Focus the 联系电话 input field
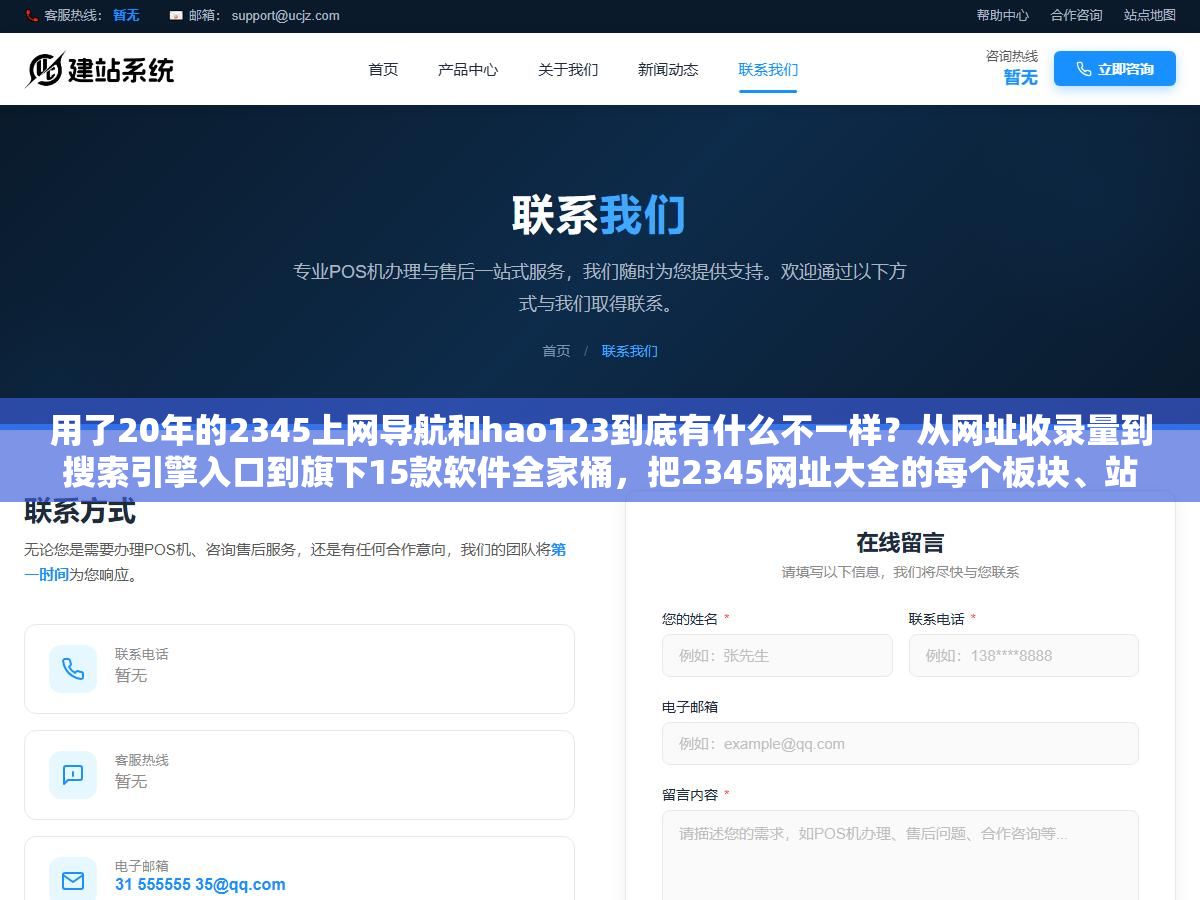 pyautogui.click(x=1024, y=656)
